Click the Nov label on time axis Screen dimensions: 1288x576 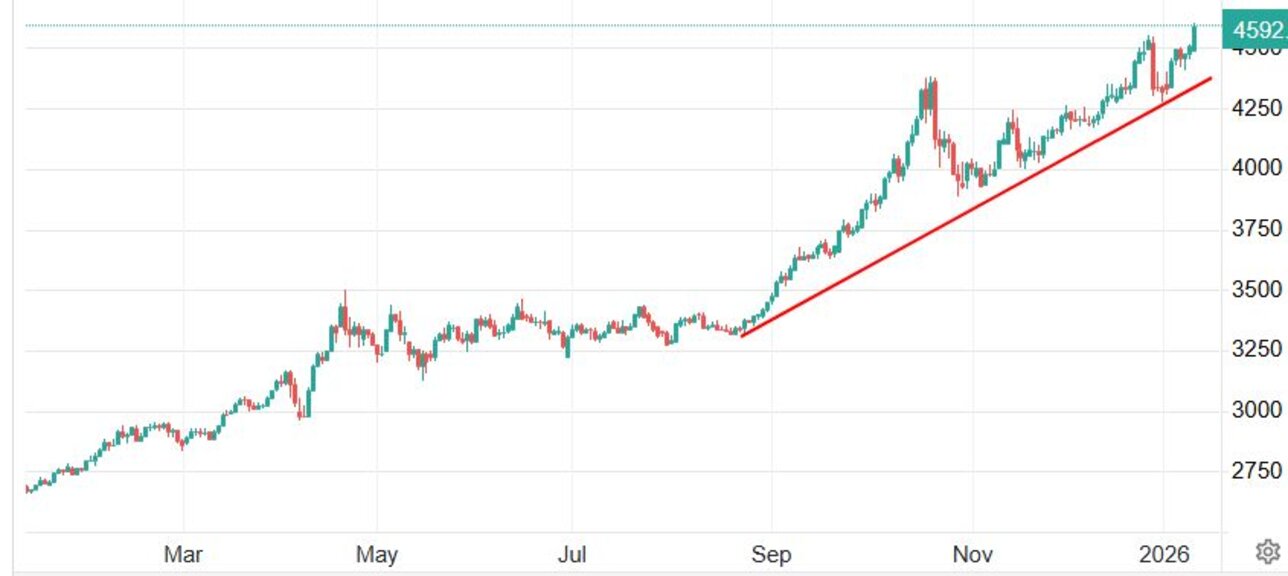click(971, 553)
